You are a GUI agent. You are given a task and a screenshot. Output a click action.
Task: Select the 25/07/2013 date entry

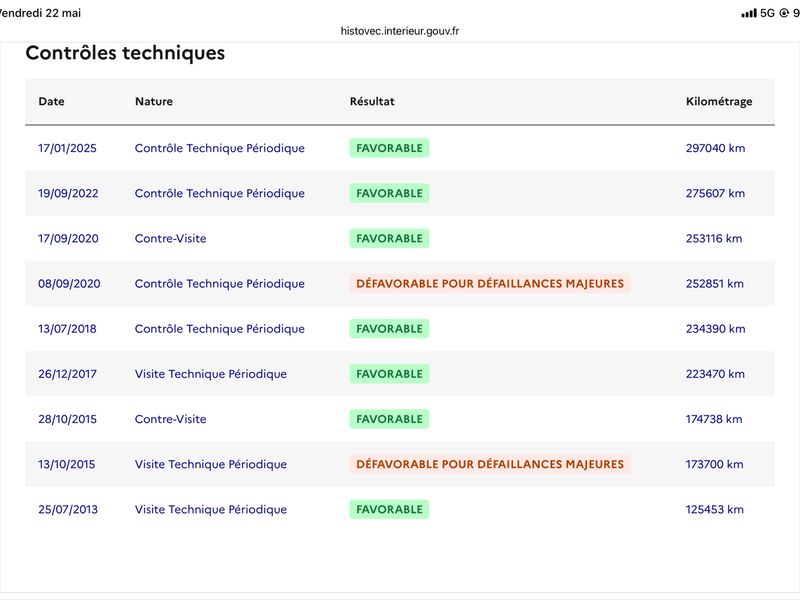click(x=68, y=509)
